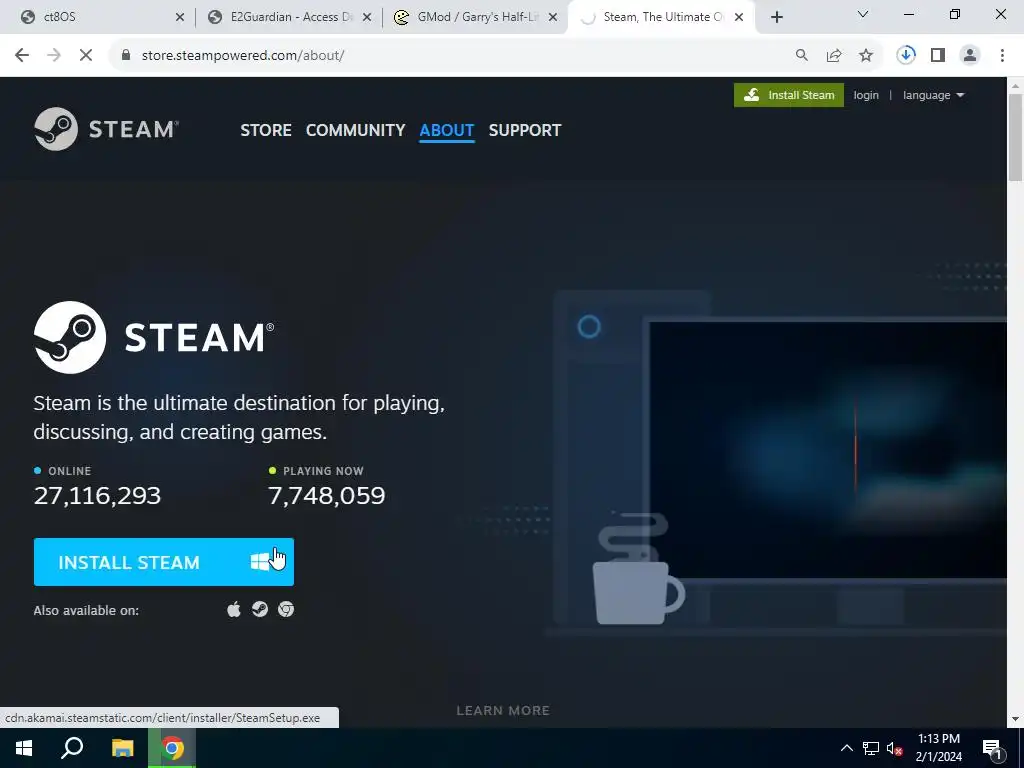Click the zoom magnifier icon in address bar
Image resolution: width=1024 pixels, height=768 pixels.
801,56
